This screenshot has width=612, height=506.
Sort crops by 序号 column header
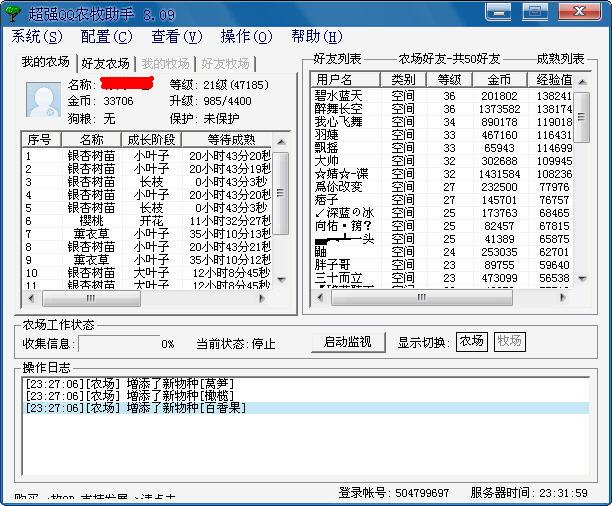(x=41, y=139)
